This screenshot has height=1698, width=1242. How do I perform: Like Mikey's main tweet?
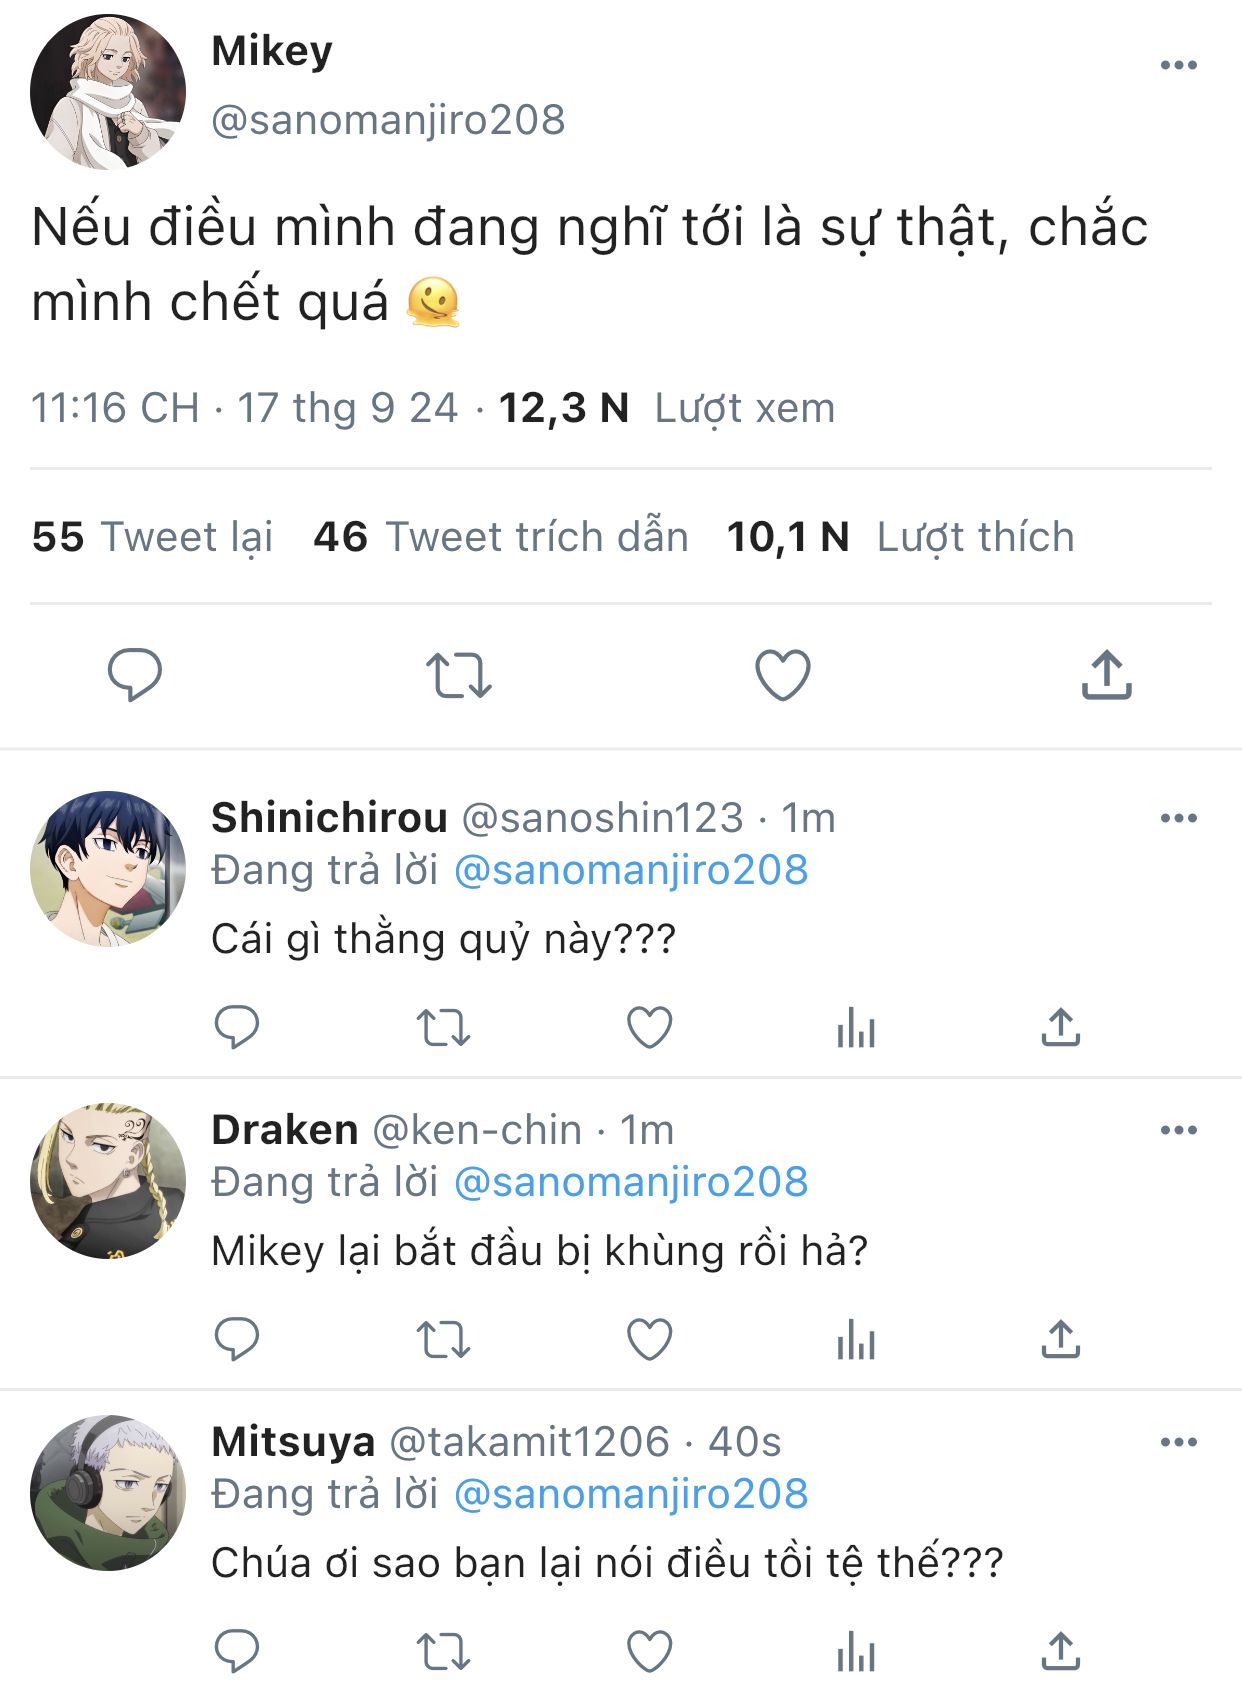coord(782,675)
